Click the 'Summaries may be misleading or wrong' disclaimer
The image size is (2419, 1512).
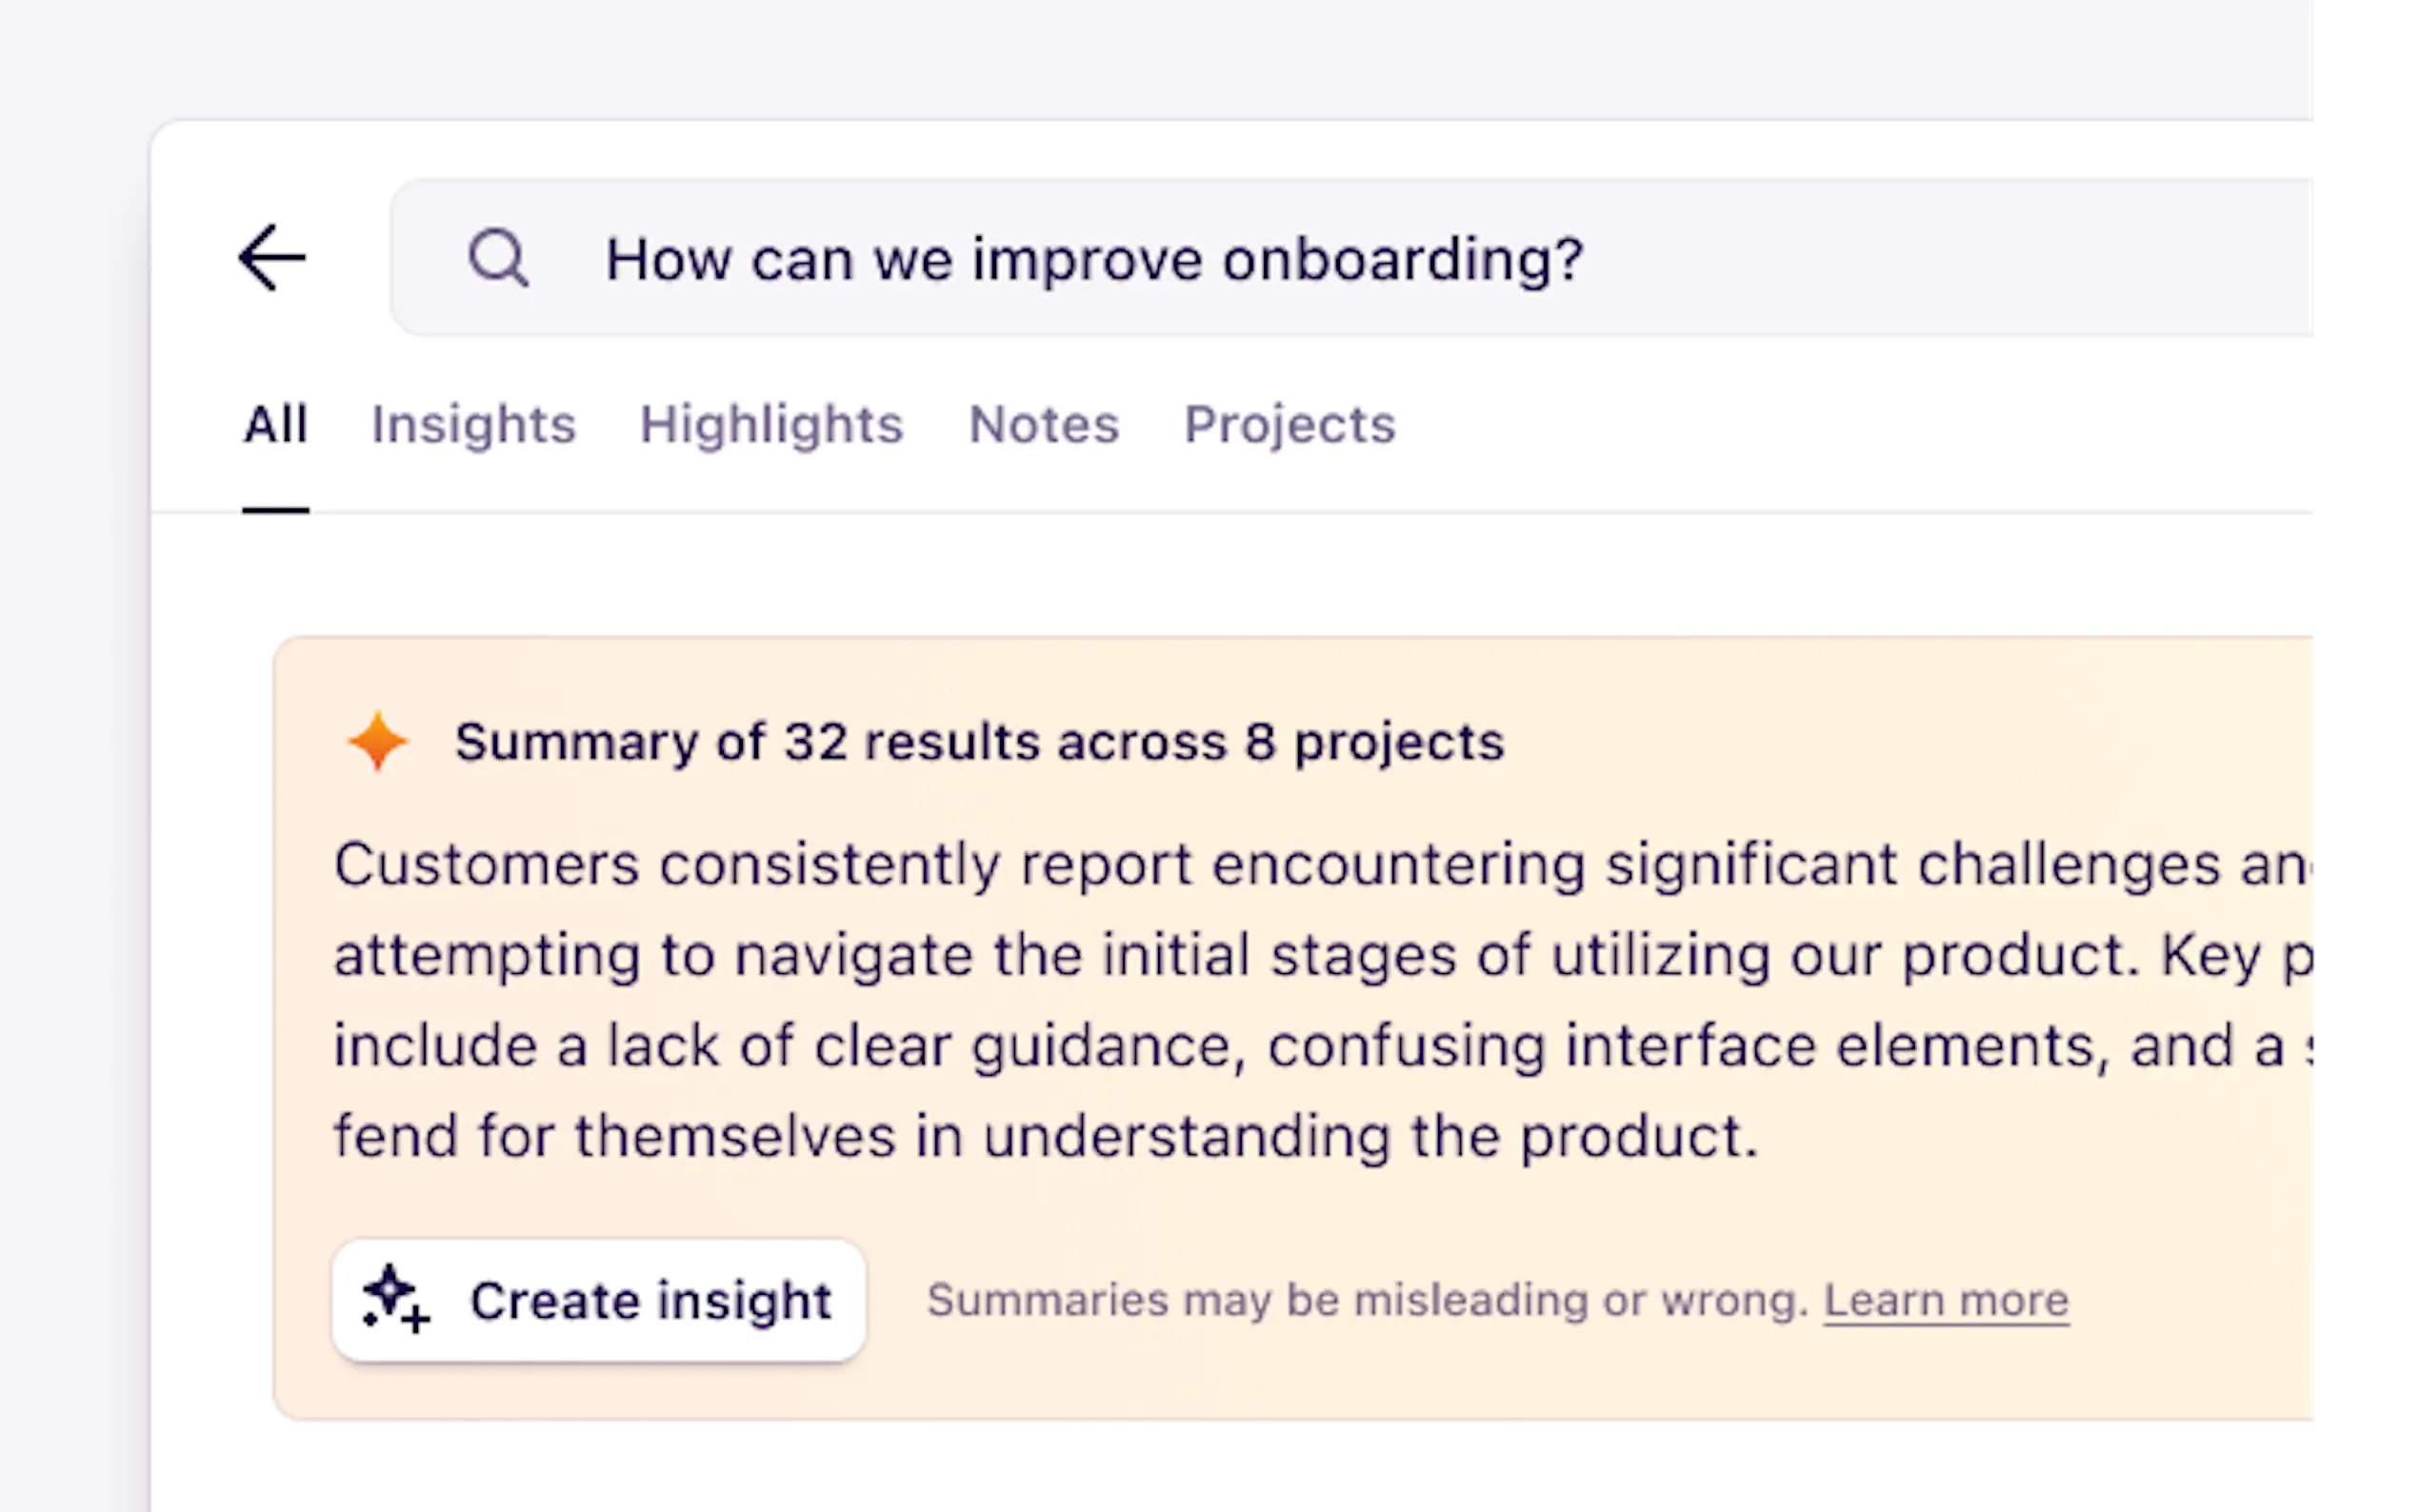tap(1367, 1300)
